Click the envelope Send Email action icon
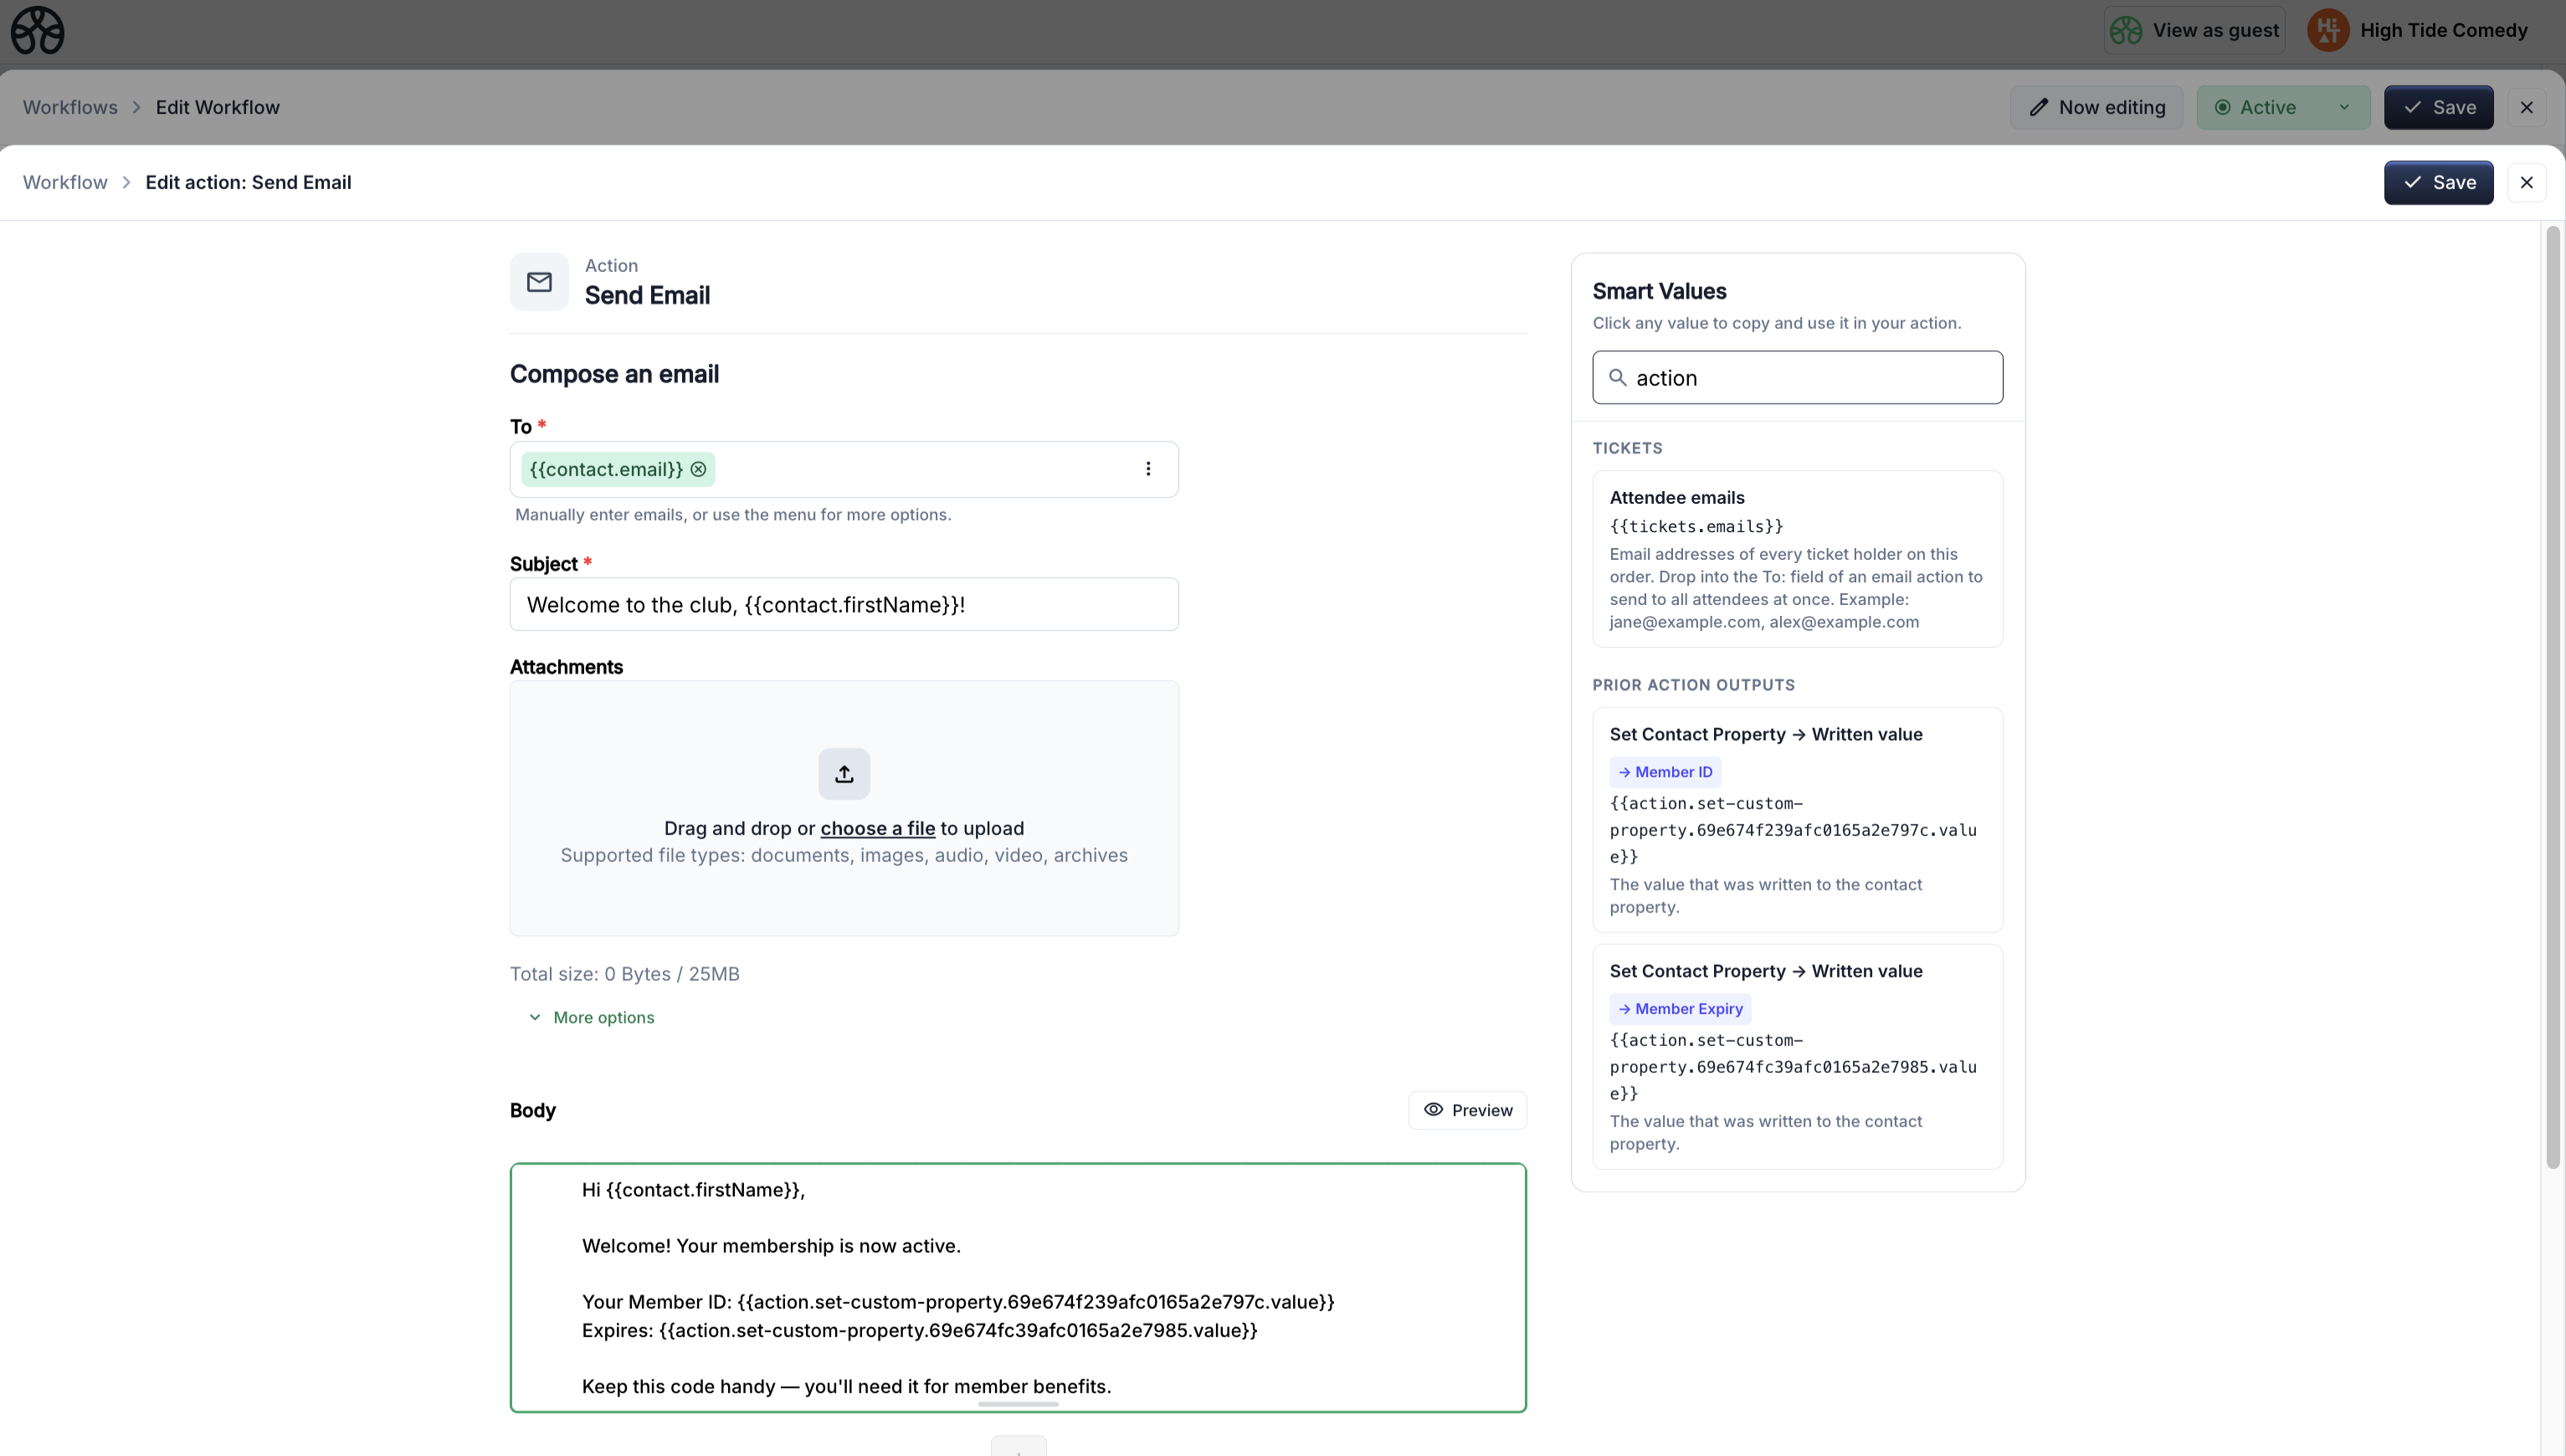The image size is (2566, 1456). [x=539, y=282]
